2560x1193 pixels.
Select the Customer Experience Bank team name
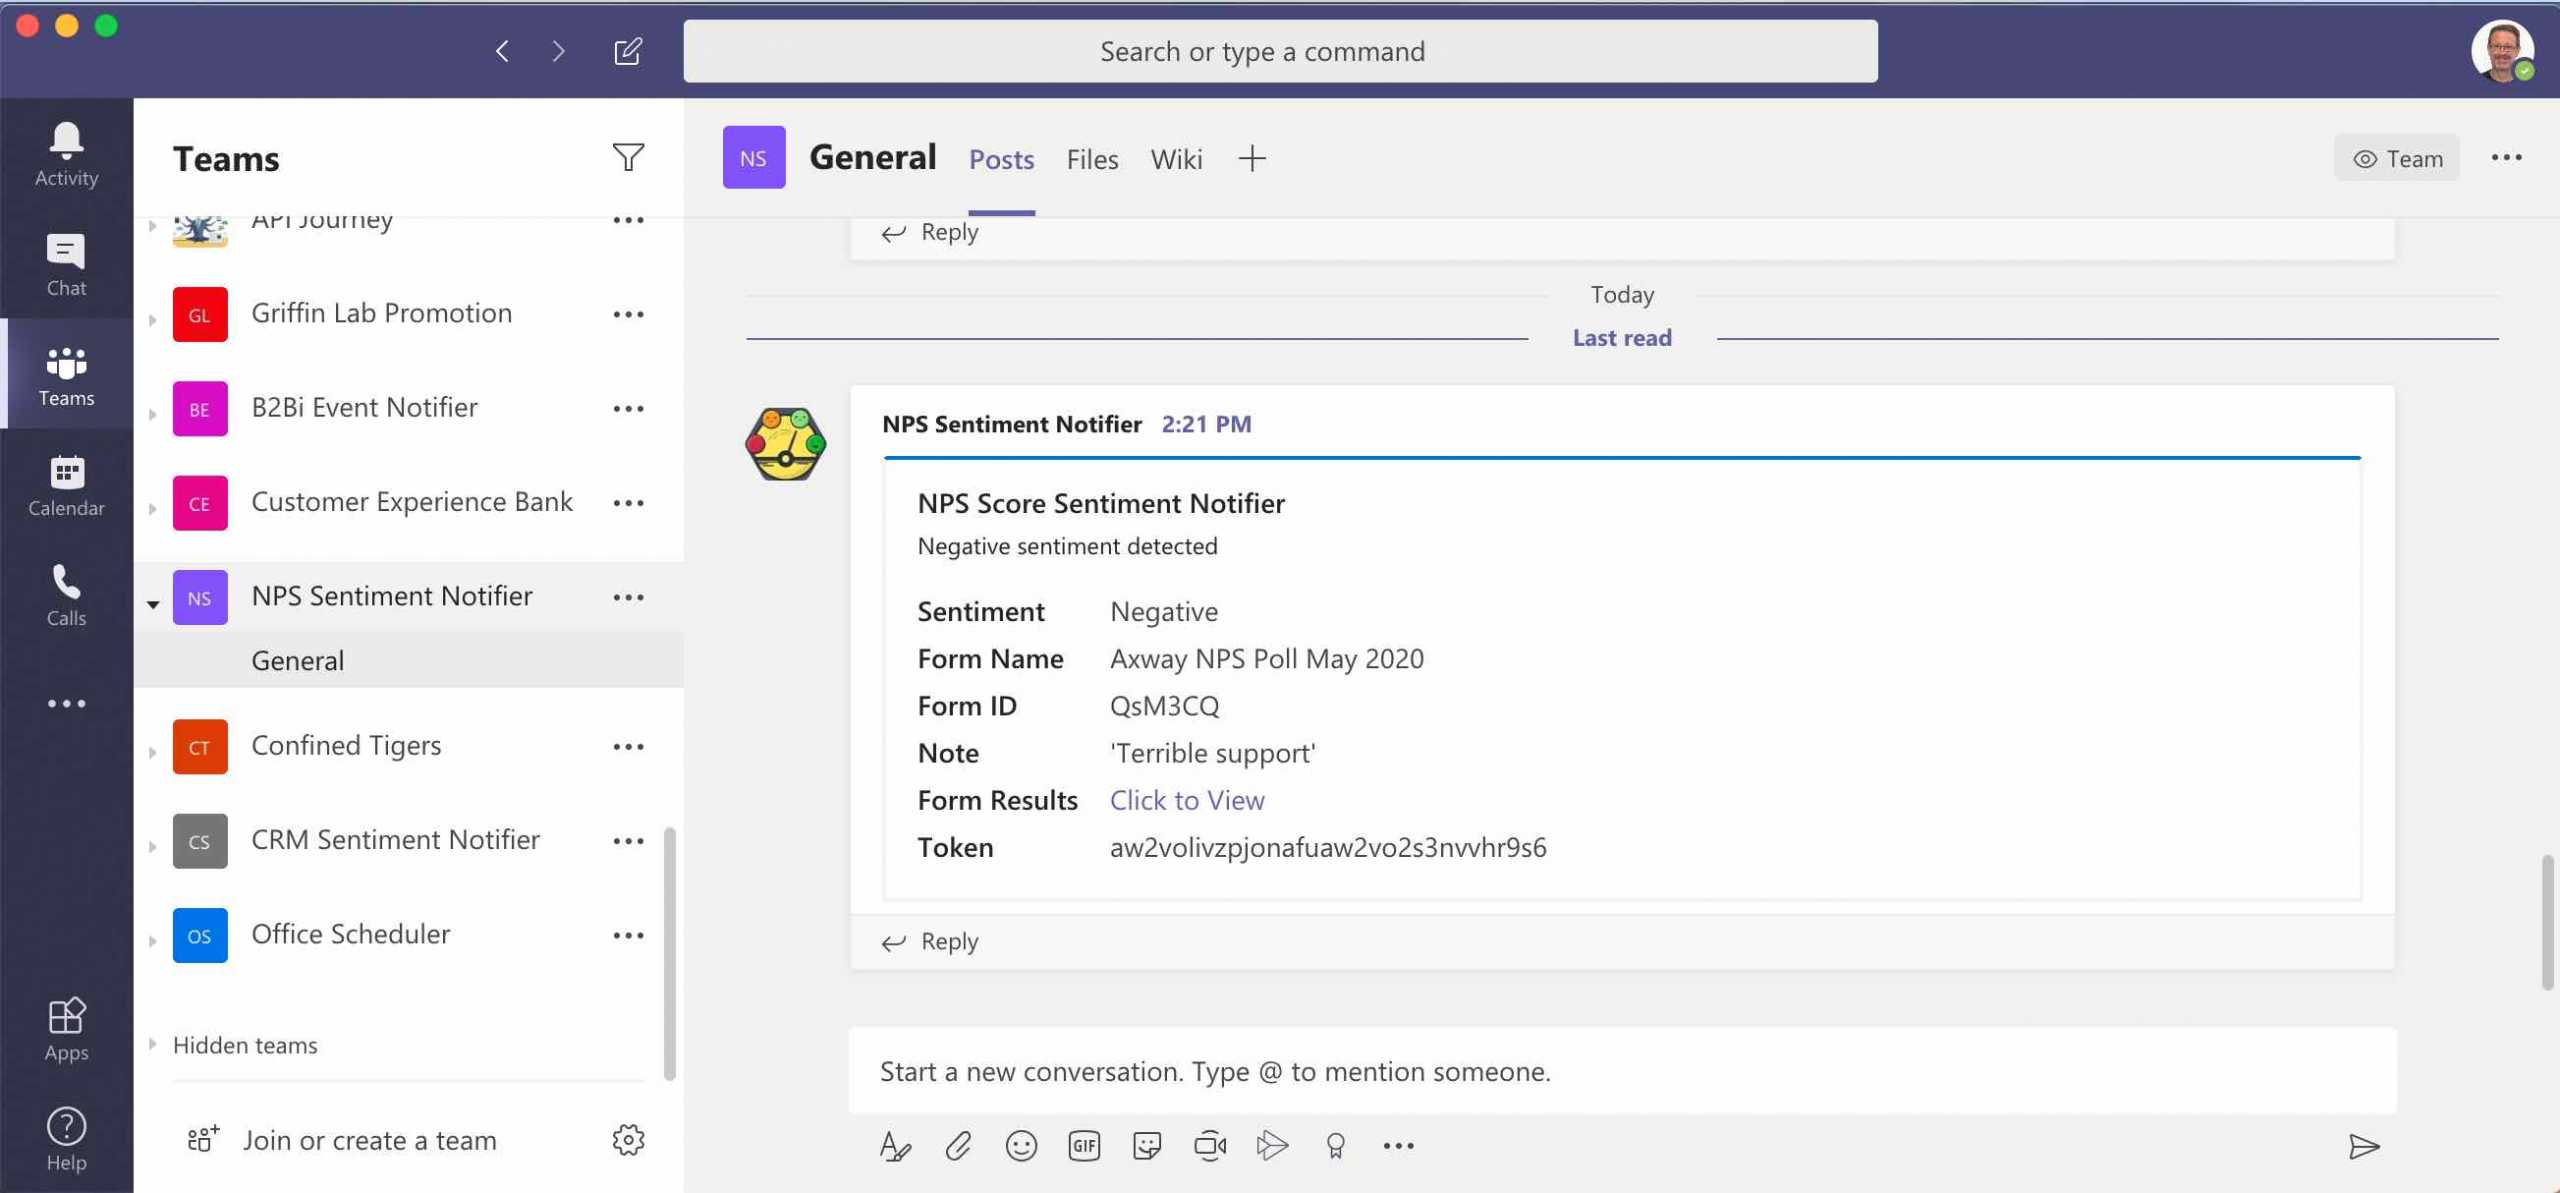coord(411,502)
